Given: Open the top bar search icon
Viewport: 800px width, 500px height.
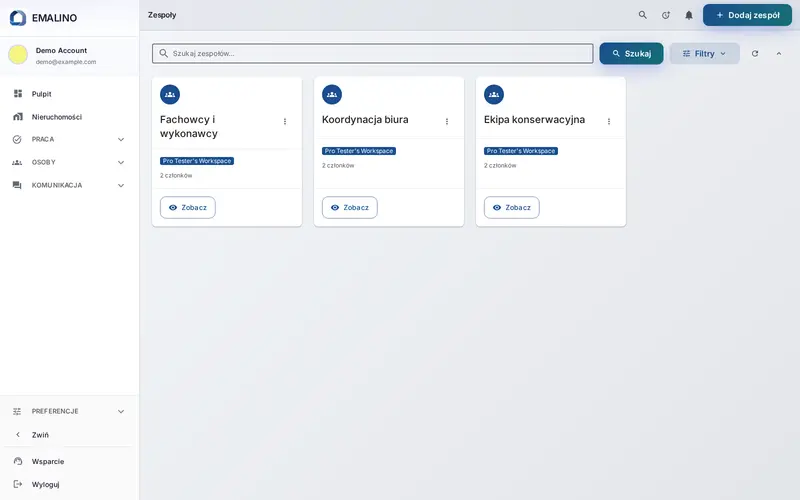Looking at the screenshot, I should tap(643, 15).
